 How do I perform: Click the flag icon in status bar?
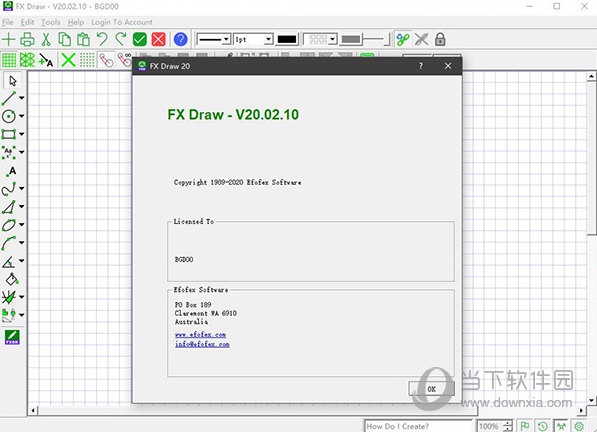tap(525, 426)
